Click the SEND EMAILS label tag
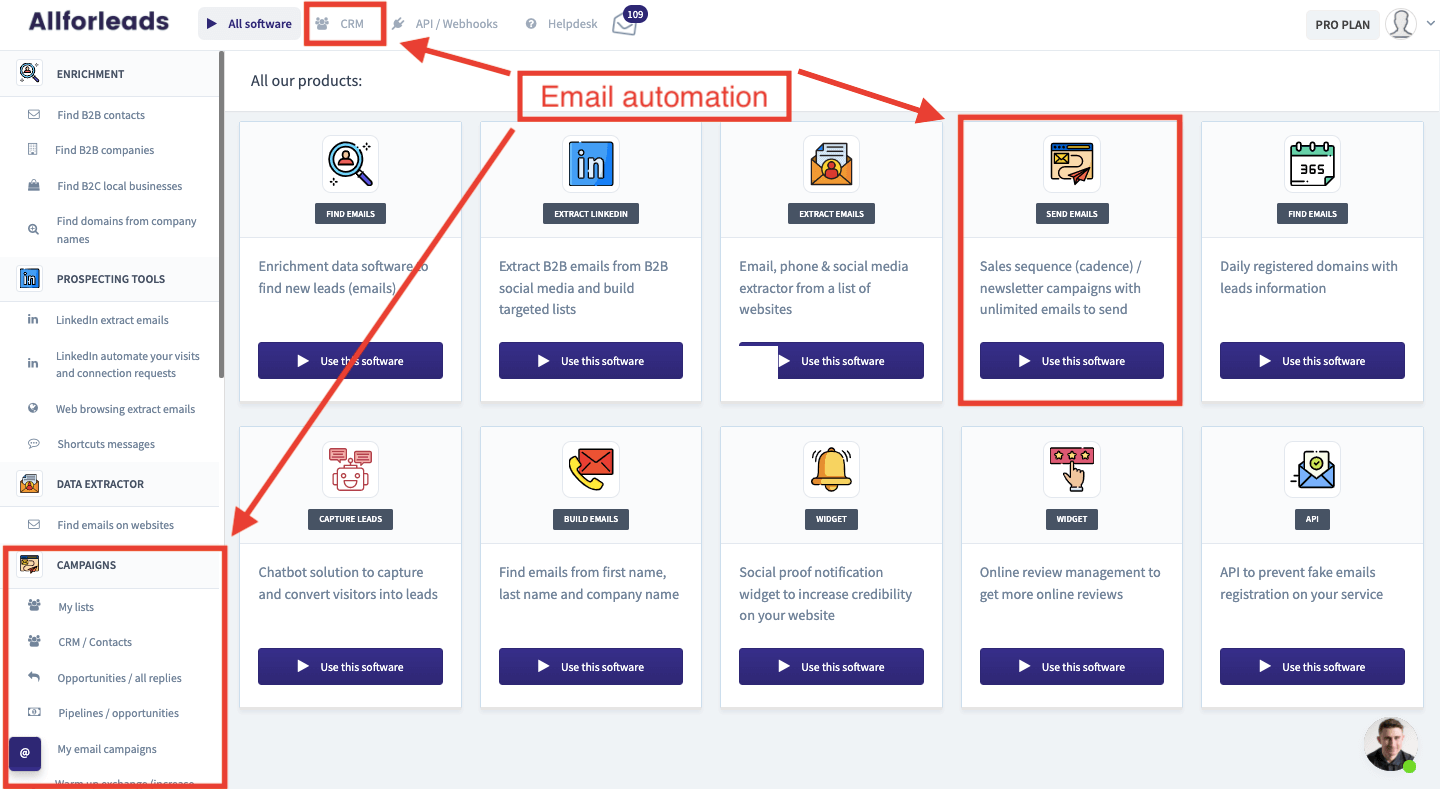The width and height of the screenshot is (1440, 789). click(x=1072, y=214)
